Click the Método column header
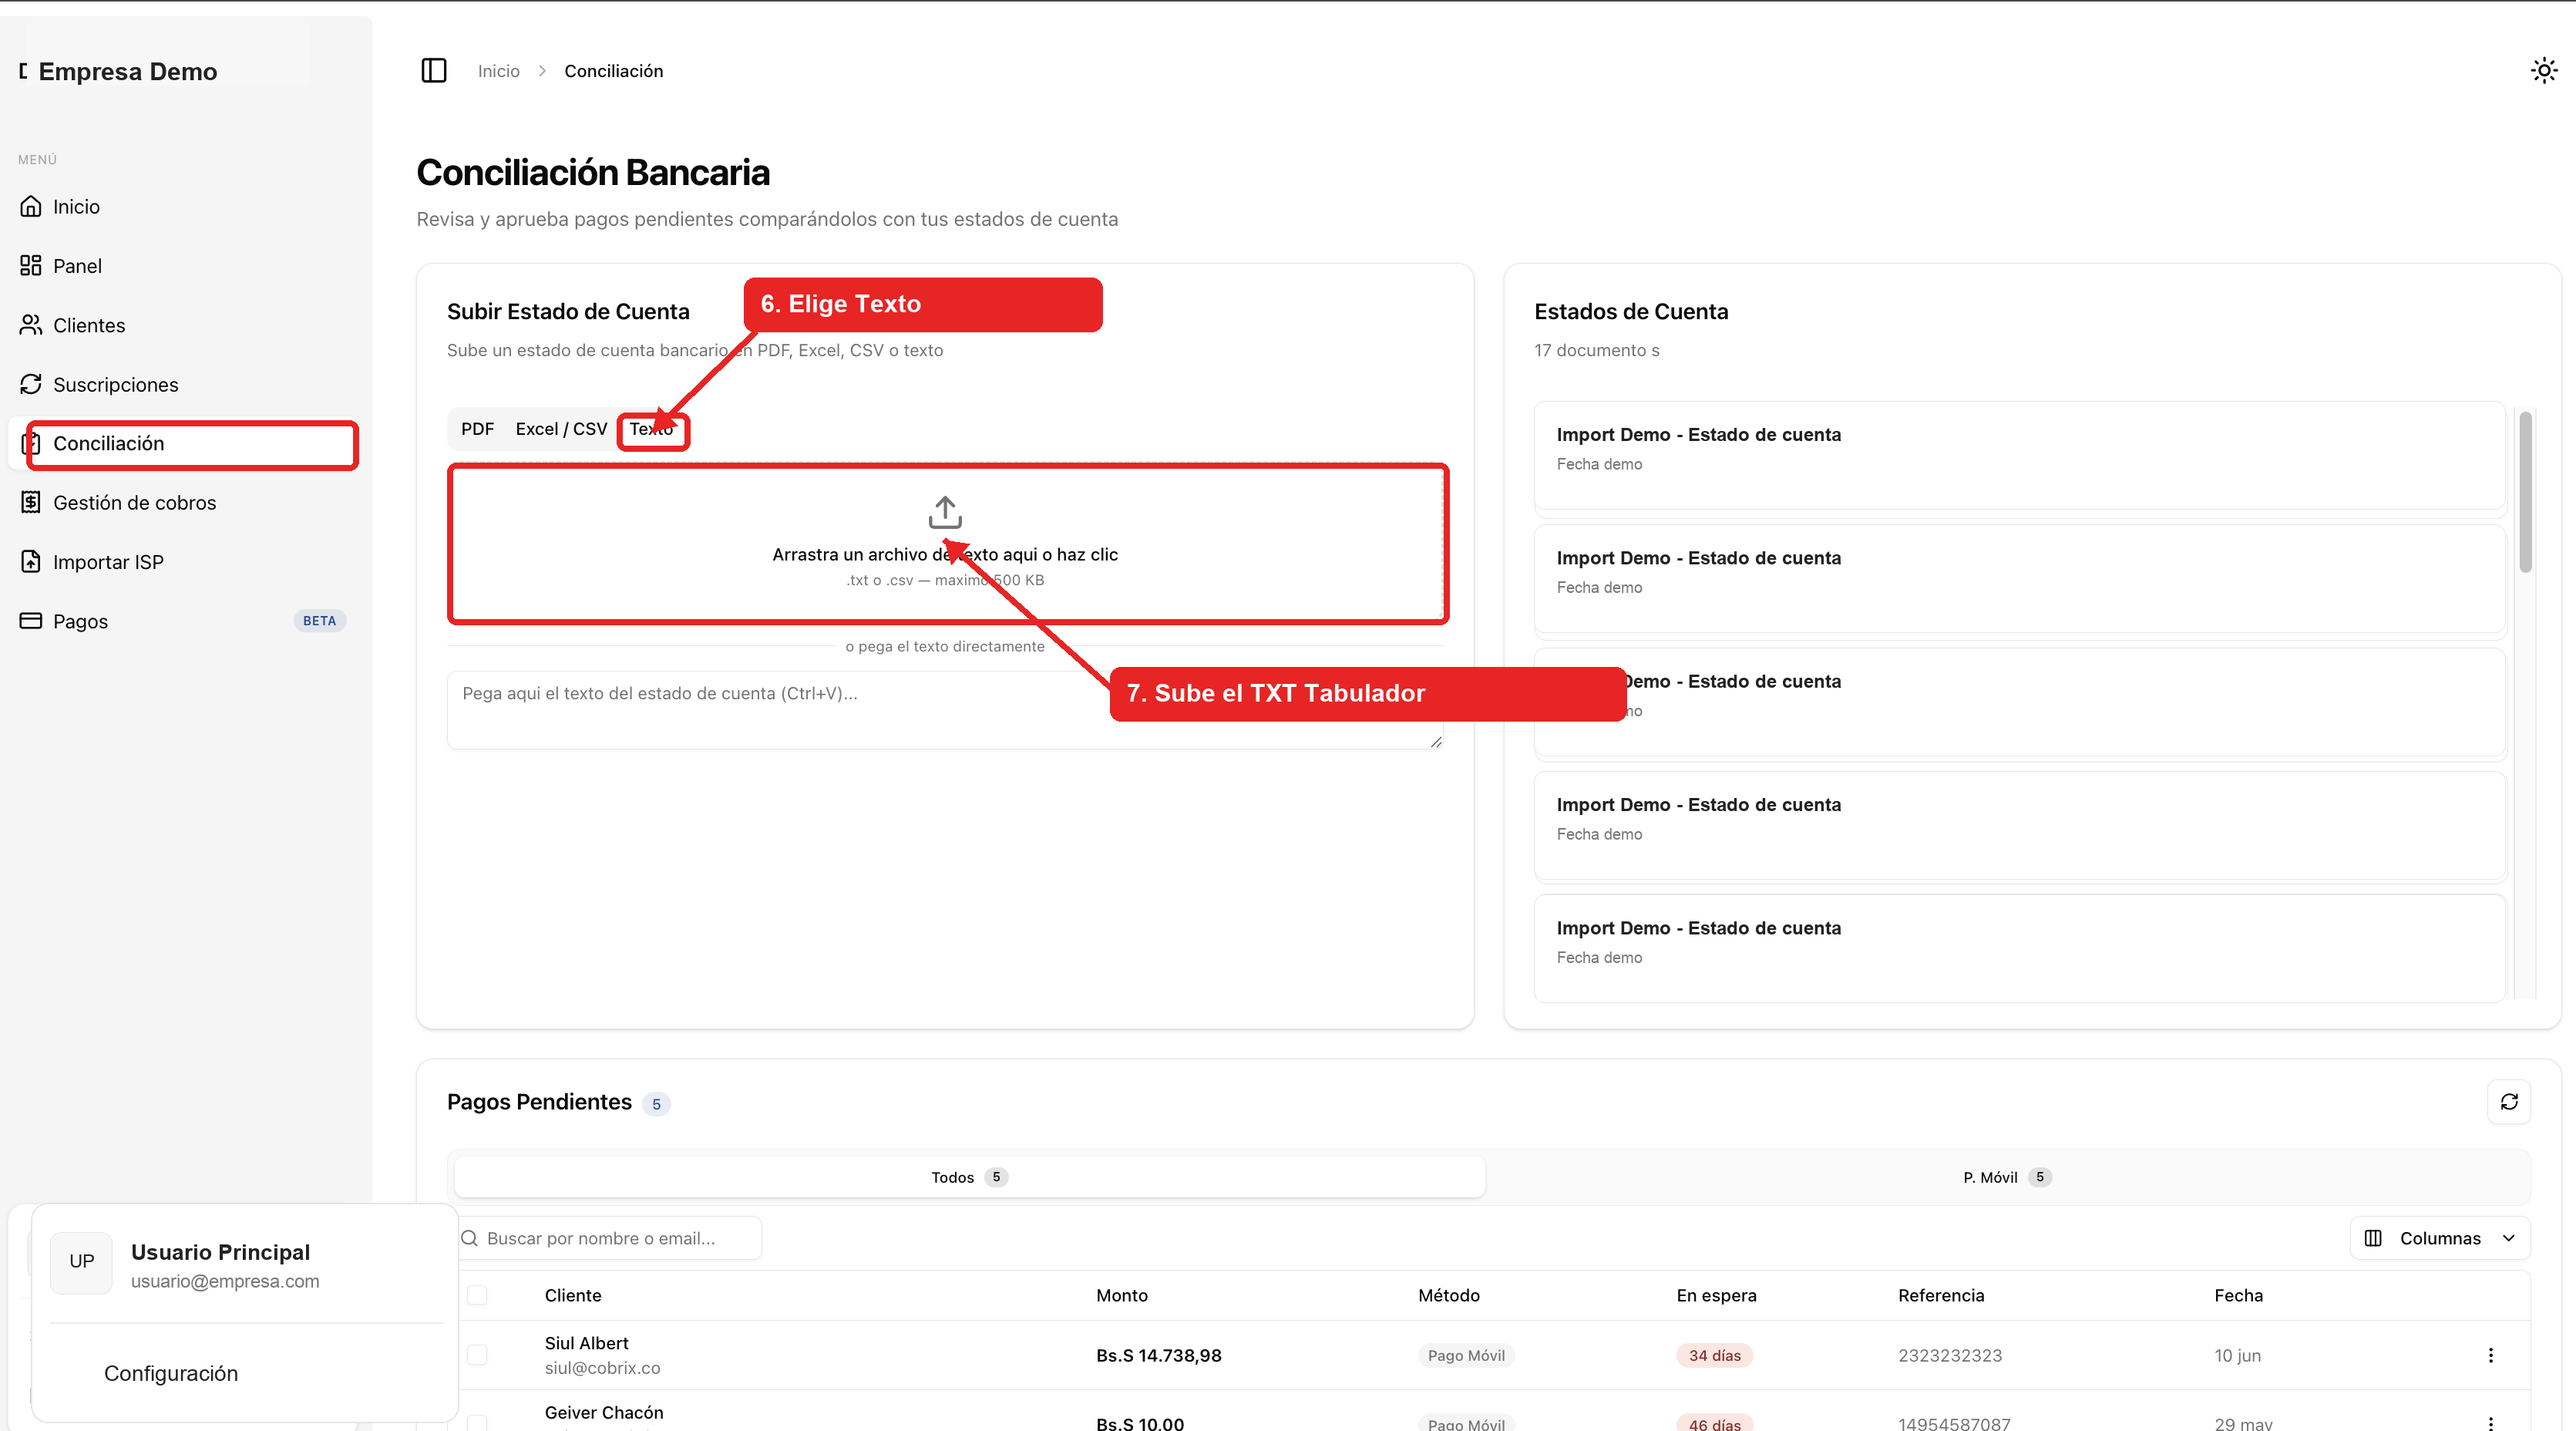The width and height of the screenshot is (2576, 1431). coord(1449,1295)
